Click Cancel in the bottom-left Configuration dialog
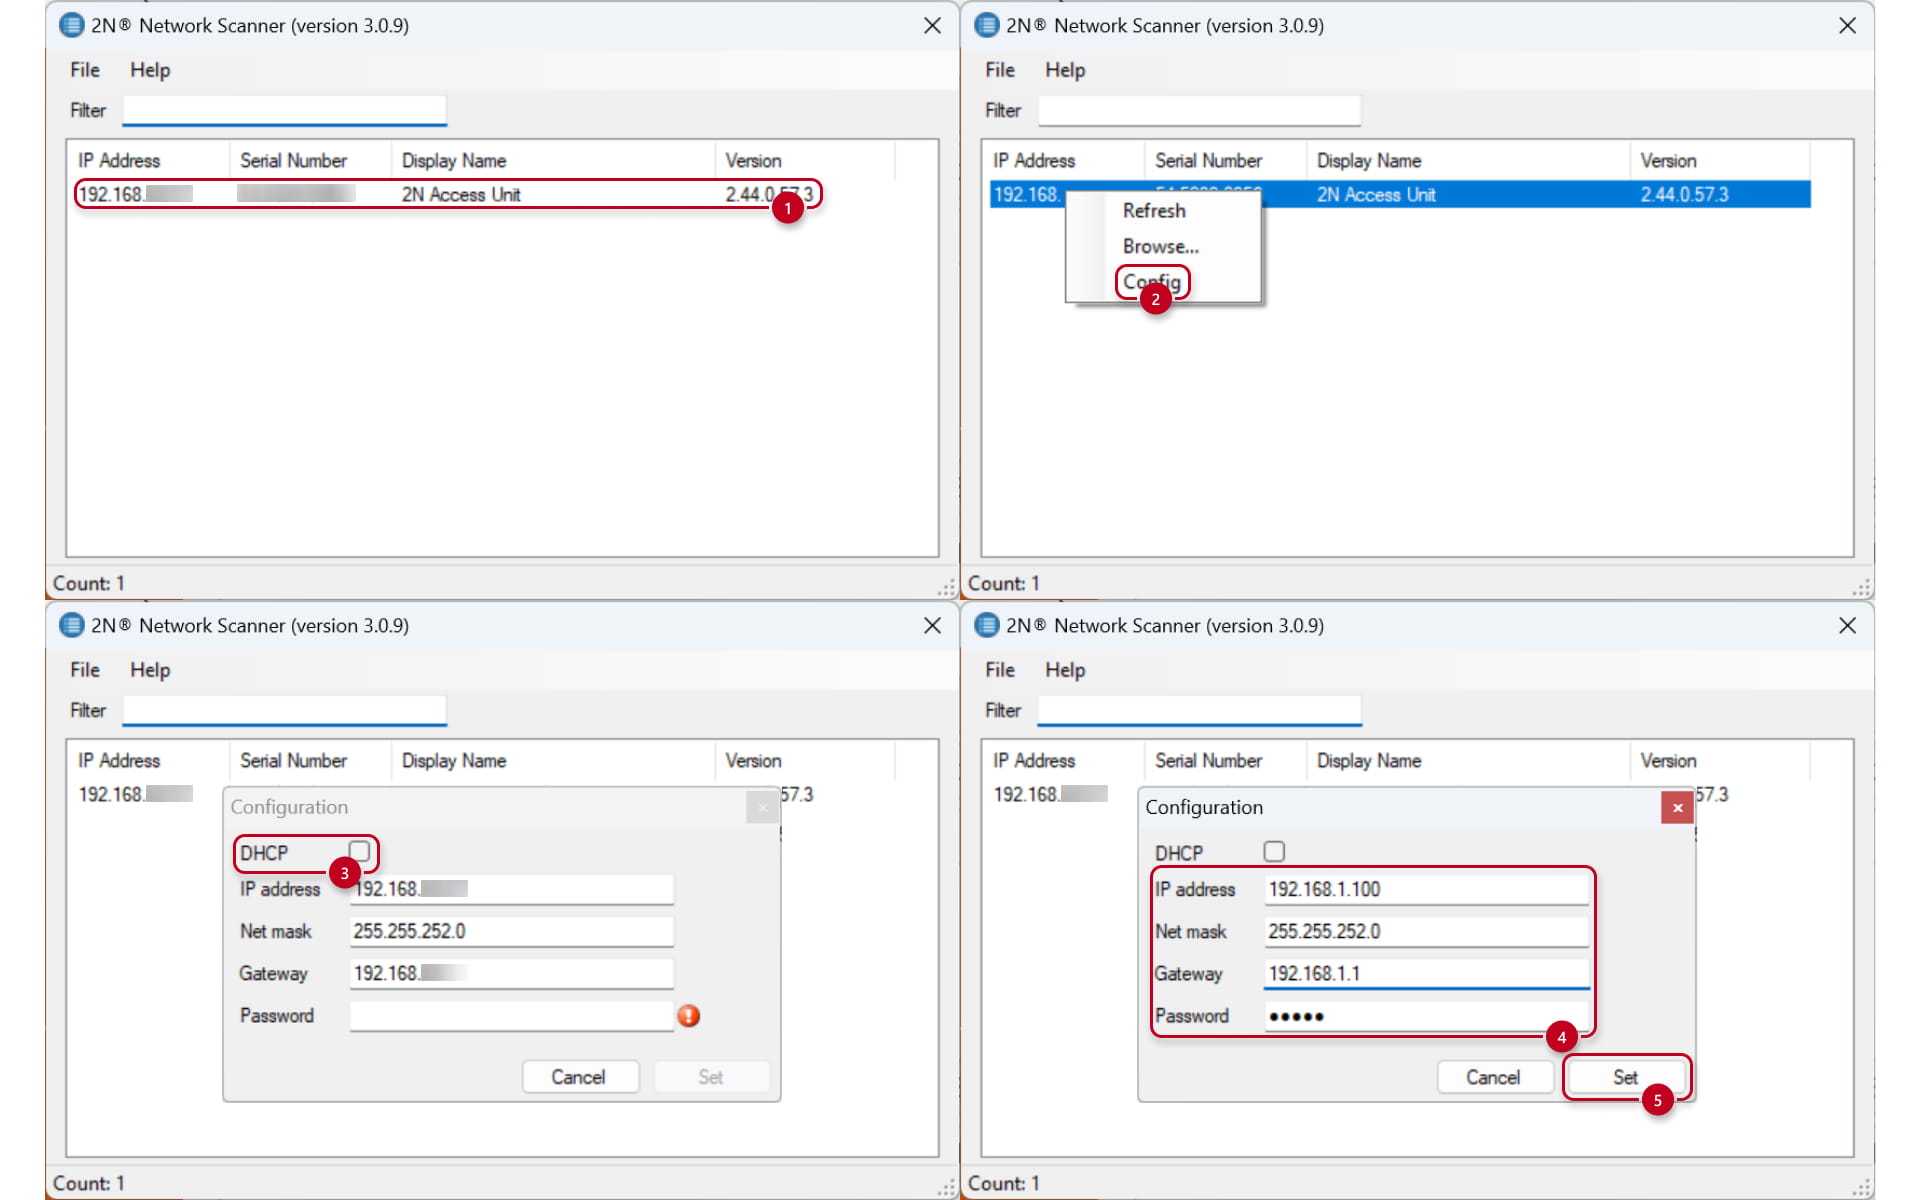Viewport: 1920px width, 1200px height. pyautogui.click(x=579, y=1077)
